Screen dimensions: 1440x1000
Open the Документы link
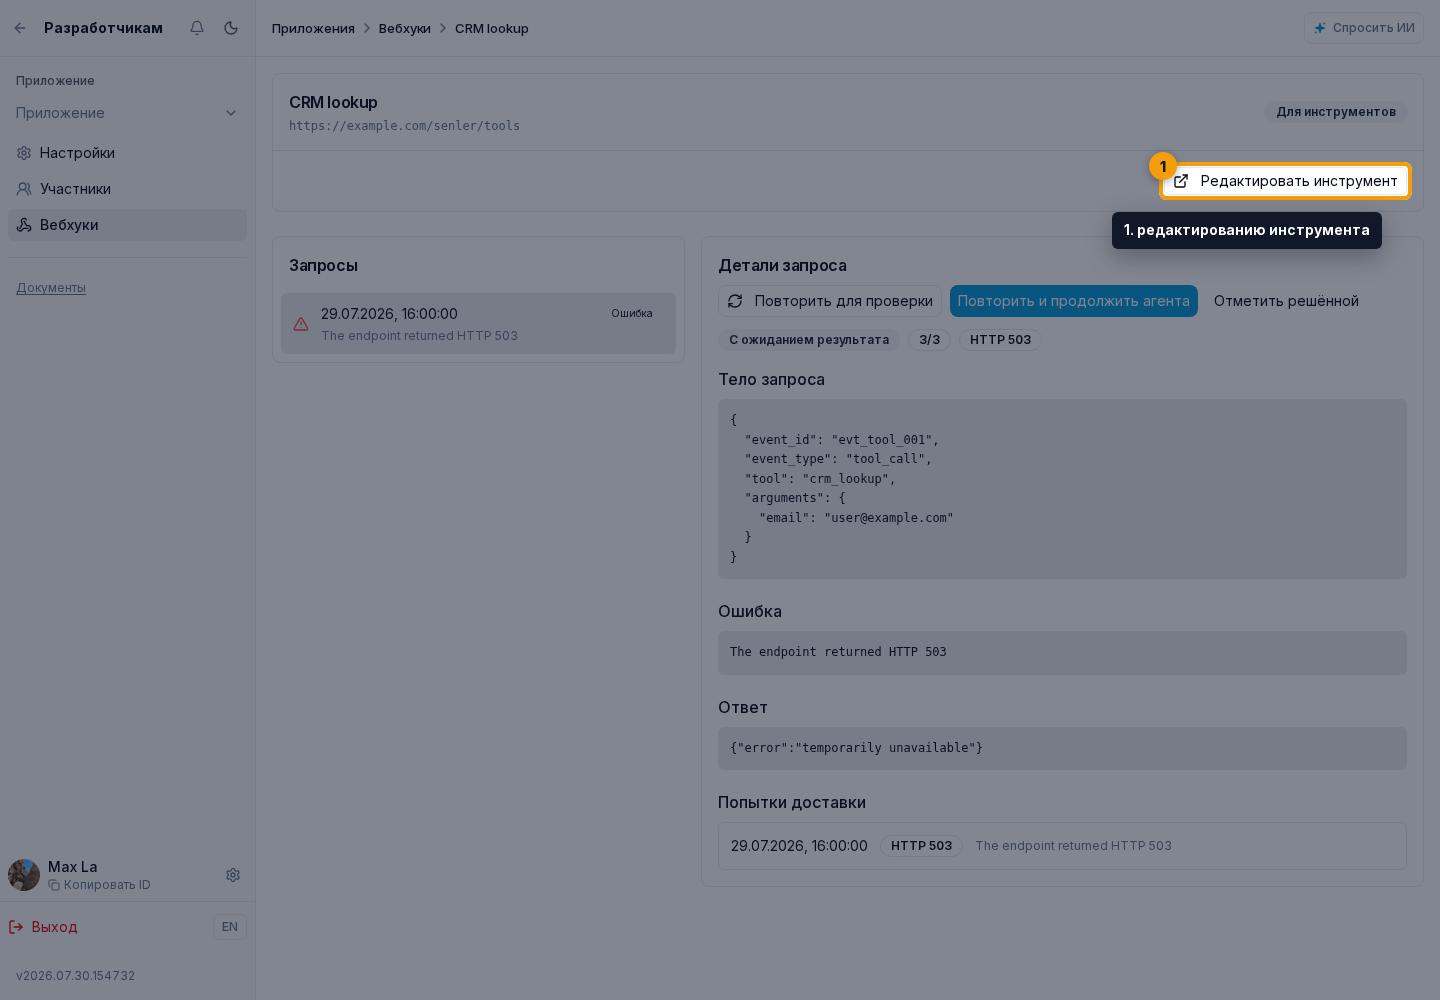coord(51,288)
